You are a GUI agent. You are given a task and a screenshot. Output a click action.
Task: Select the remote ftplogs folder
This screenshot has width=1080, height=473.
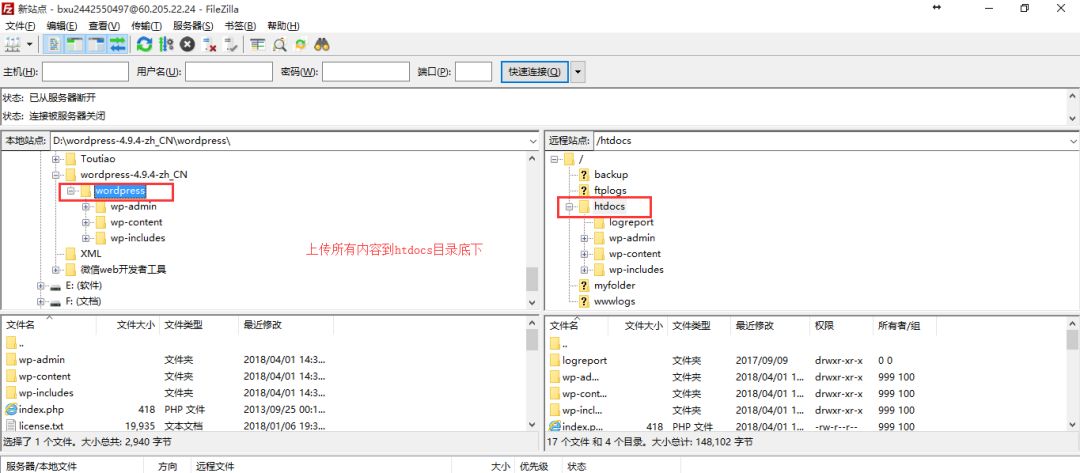pos(610,190)
